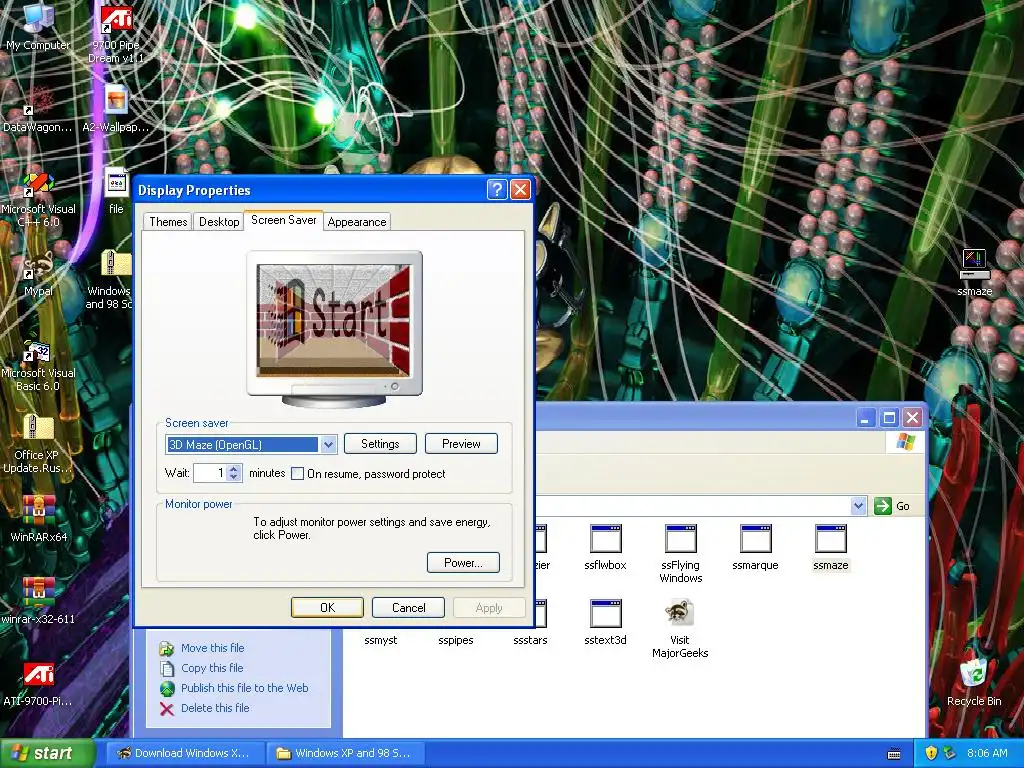1024x768 pixels.
Task: Open monitor Power settings
Action: tap(463, 562)
